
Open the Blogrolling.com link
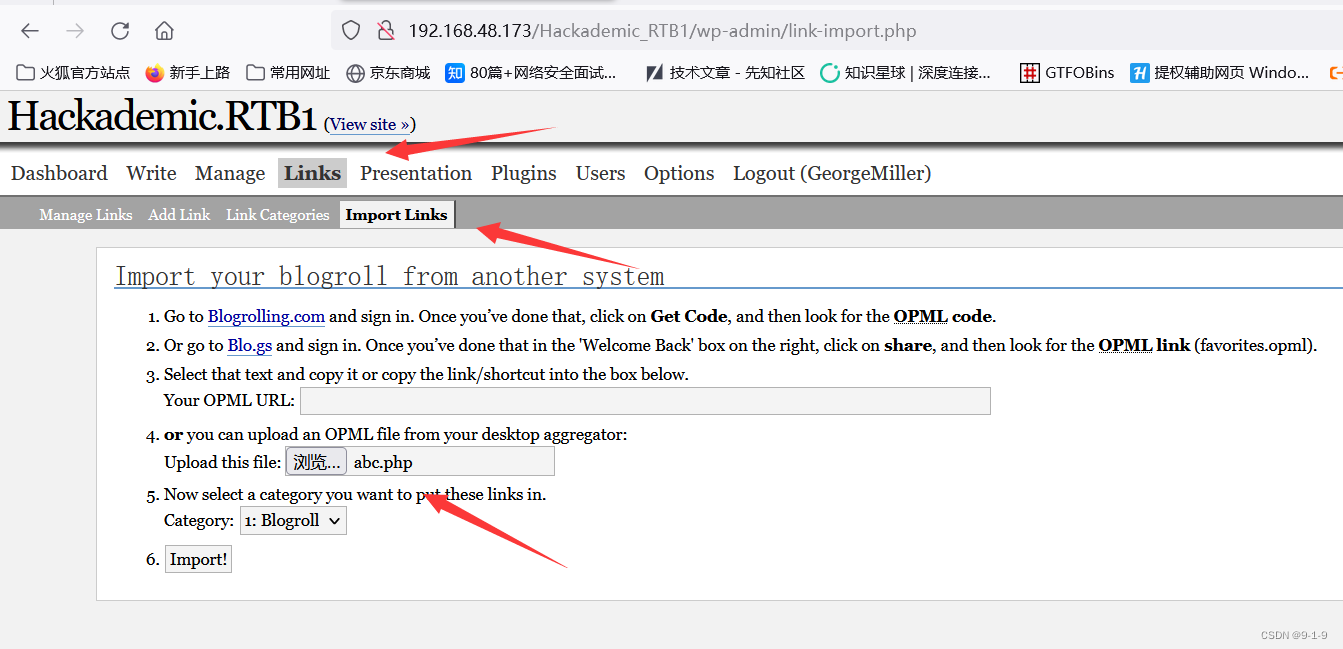(x=266, y=316)
